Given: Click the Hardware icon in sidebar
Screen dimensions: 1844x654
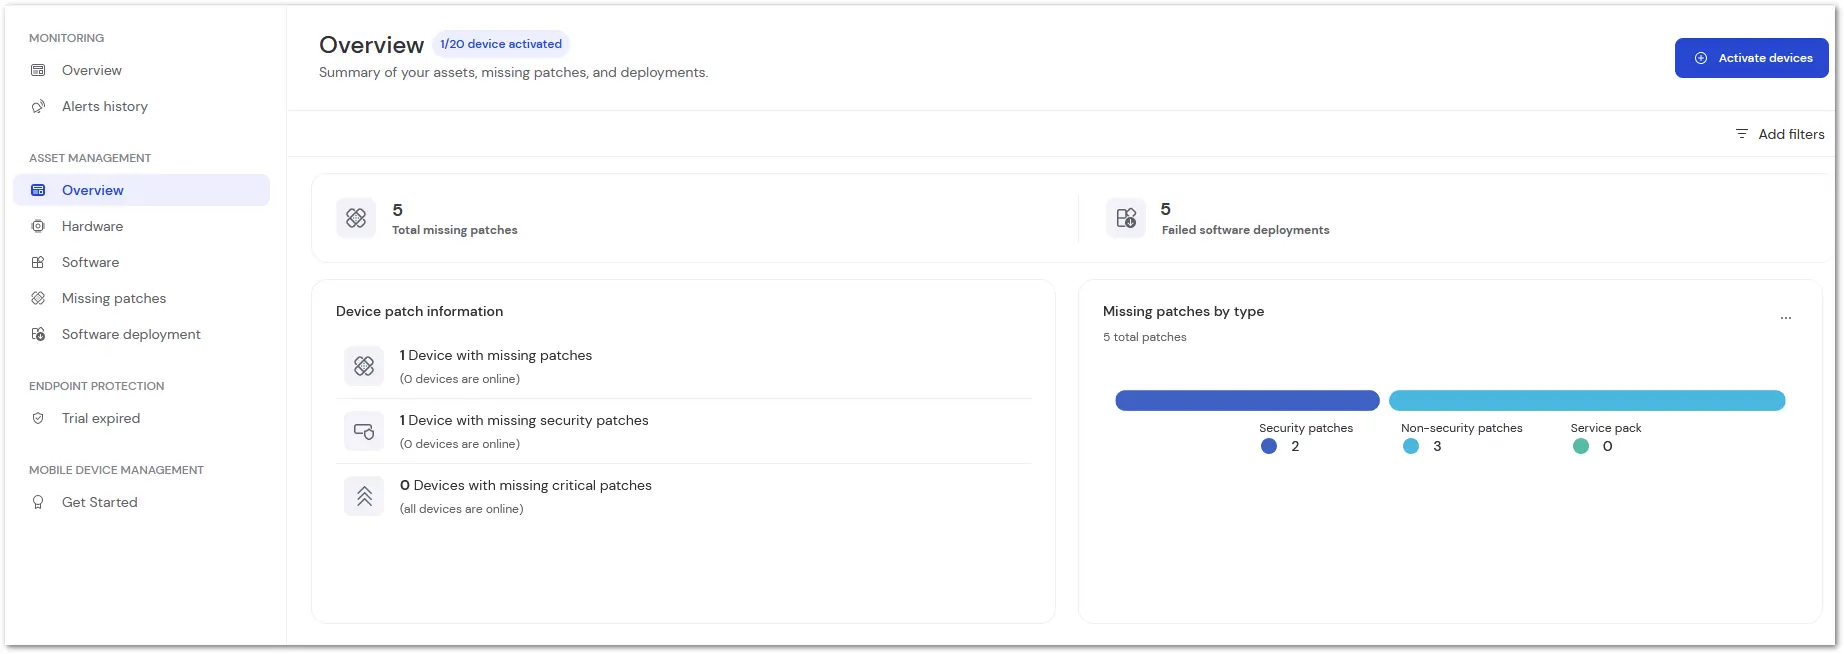Looking at the screenshot, I should (38, 226).
